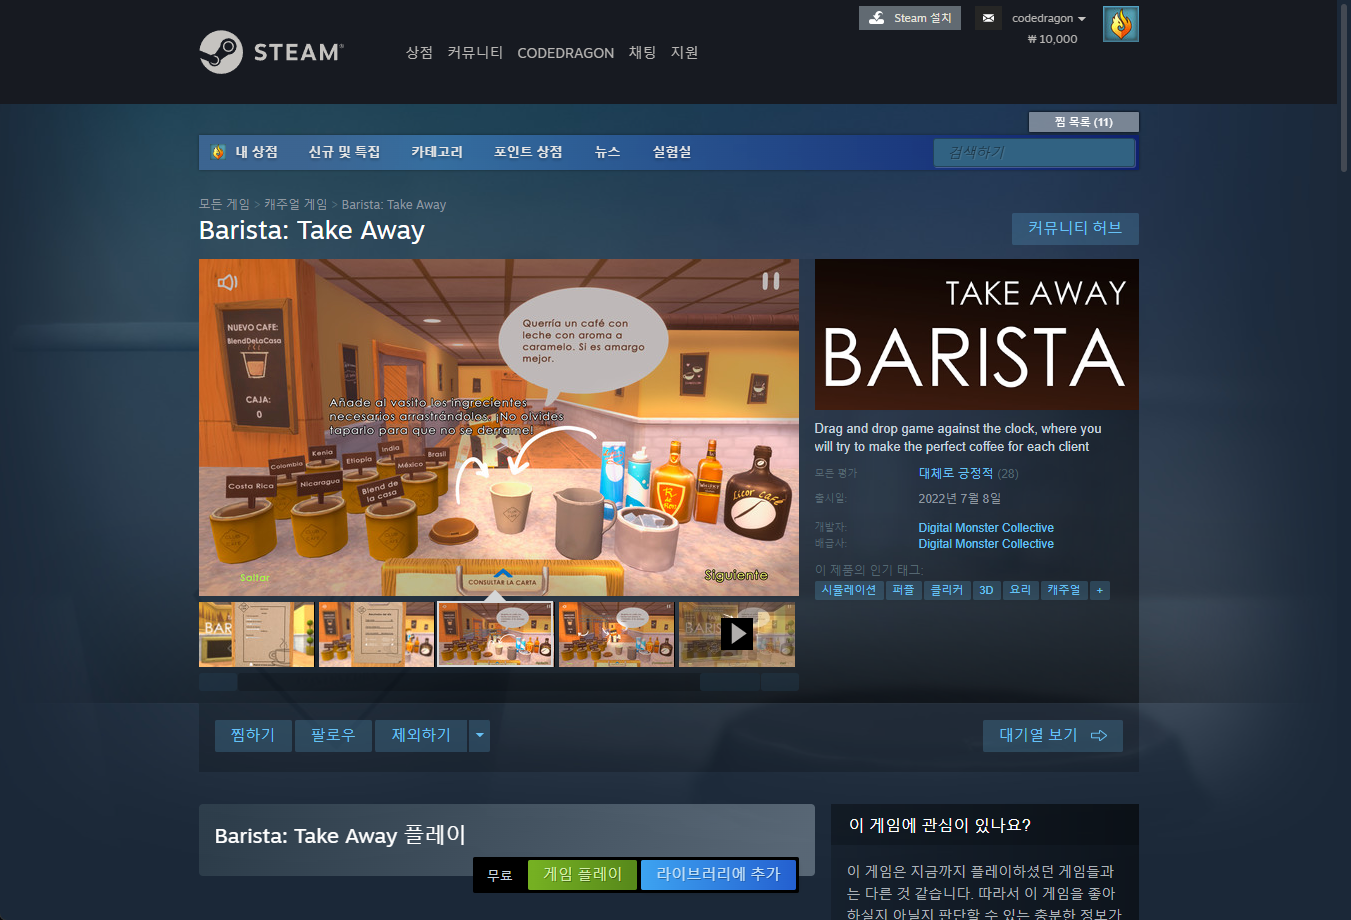Image resolution: width=1351 pixels, height=920 pixels.
Task: Select the first thumbnail with BAR sign
Action: pyautogui.click(x=257, y=634)
